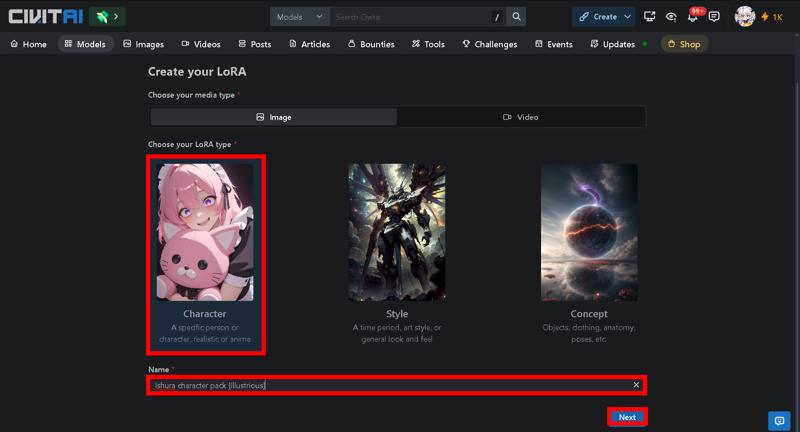This screenshot has height=432, width=800.
Task: Click the 'Choose your LoRA type' label
Action: coord(189,144)
